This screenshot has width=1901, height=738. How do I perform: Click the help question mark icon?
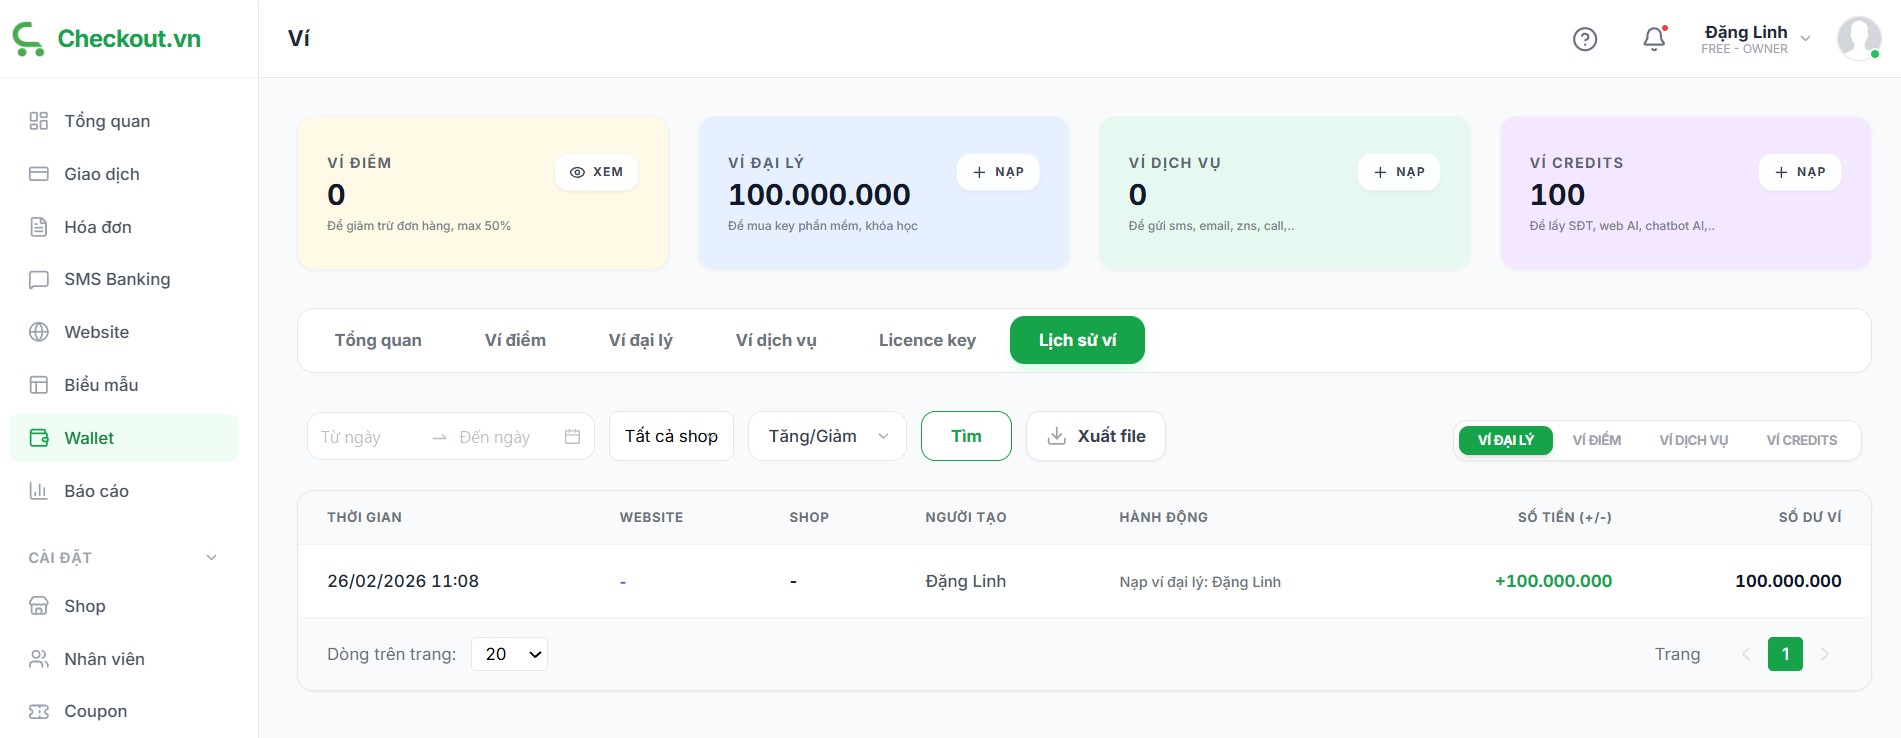[1584, 39]
